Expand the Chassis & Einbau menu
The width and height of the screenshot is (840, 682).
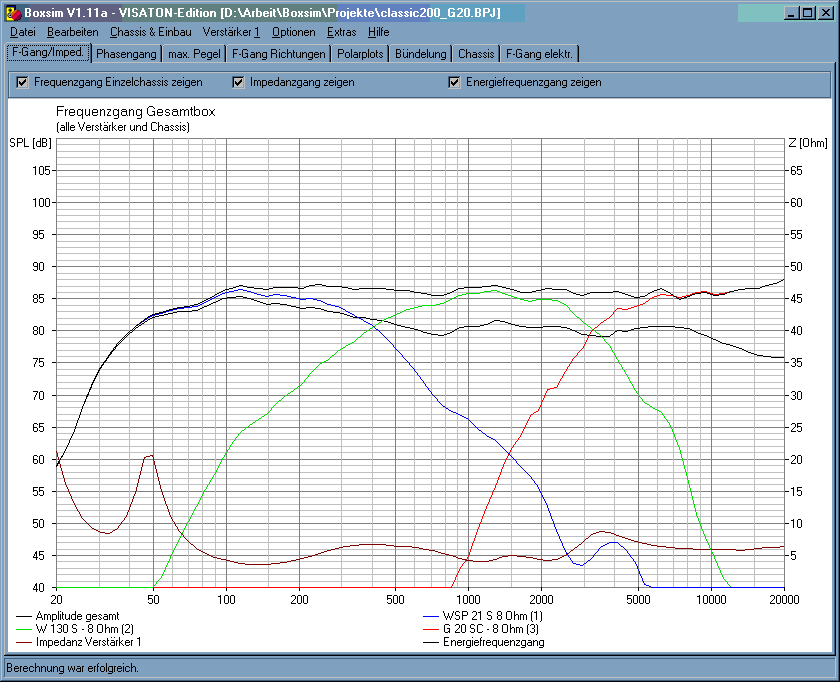click(x=150, y=32)
